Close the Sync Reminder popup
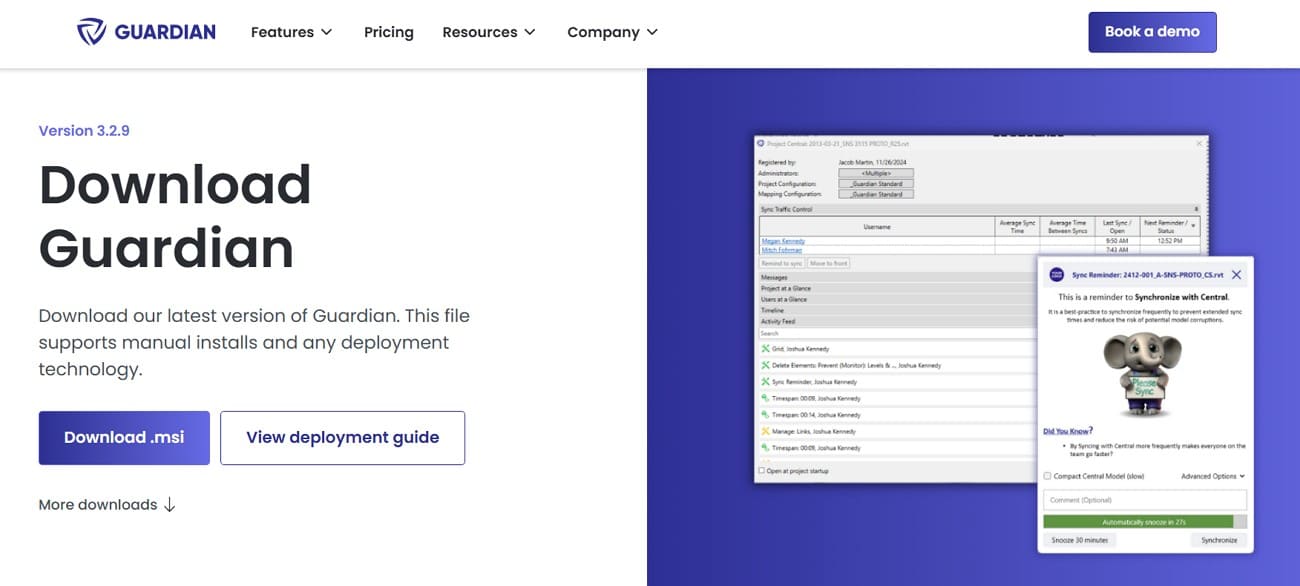The width and height of the screenshot is (1300, 586). [1236, 274]
